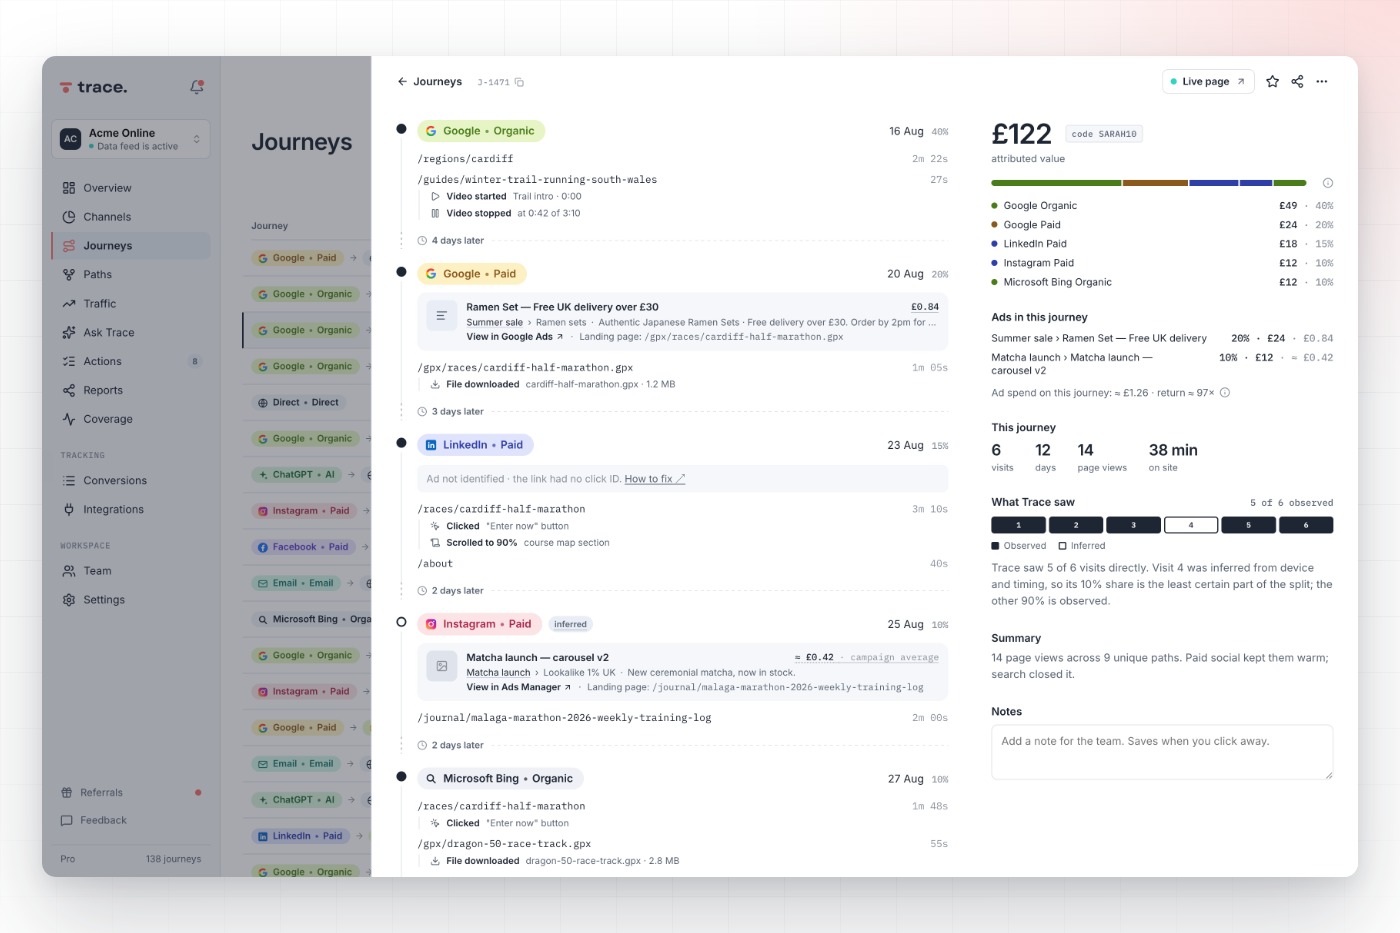This screenshot has width=1400, height=933.
Task: Click the info icon beside the attribution bar
Action: [x=1328, y=183]
